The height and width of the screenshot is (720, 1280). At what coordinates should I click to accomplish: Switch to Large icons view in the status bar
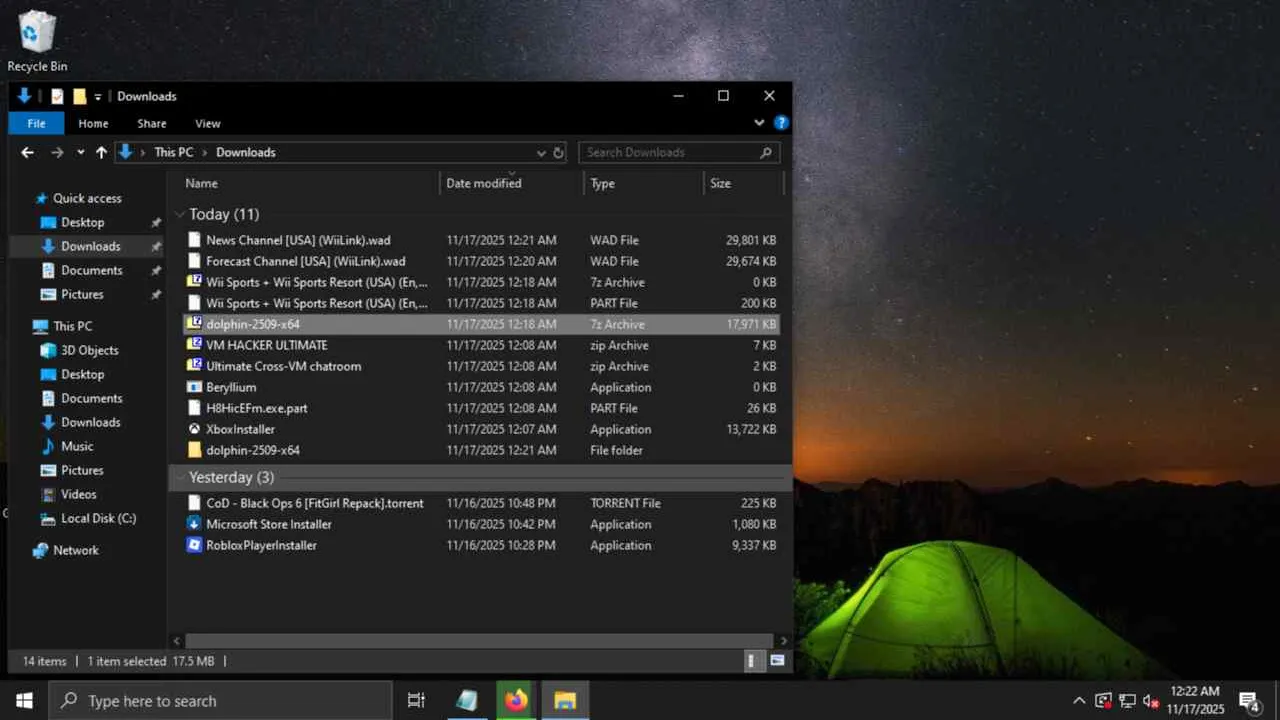click(777, 661)
